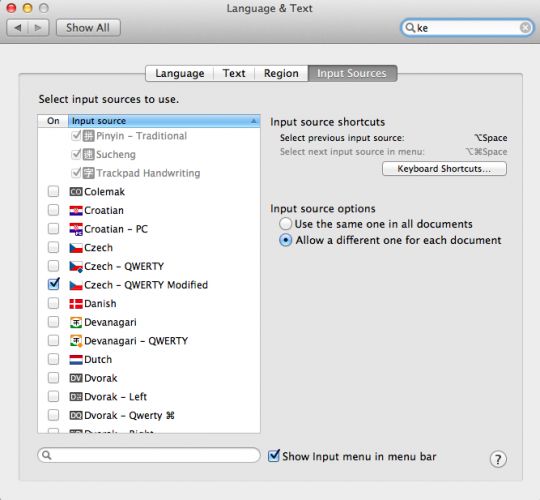Click the Dvorak DV layout icon
The width and height of the screenshot is (540, 500).
click(x=76, y=378)
